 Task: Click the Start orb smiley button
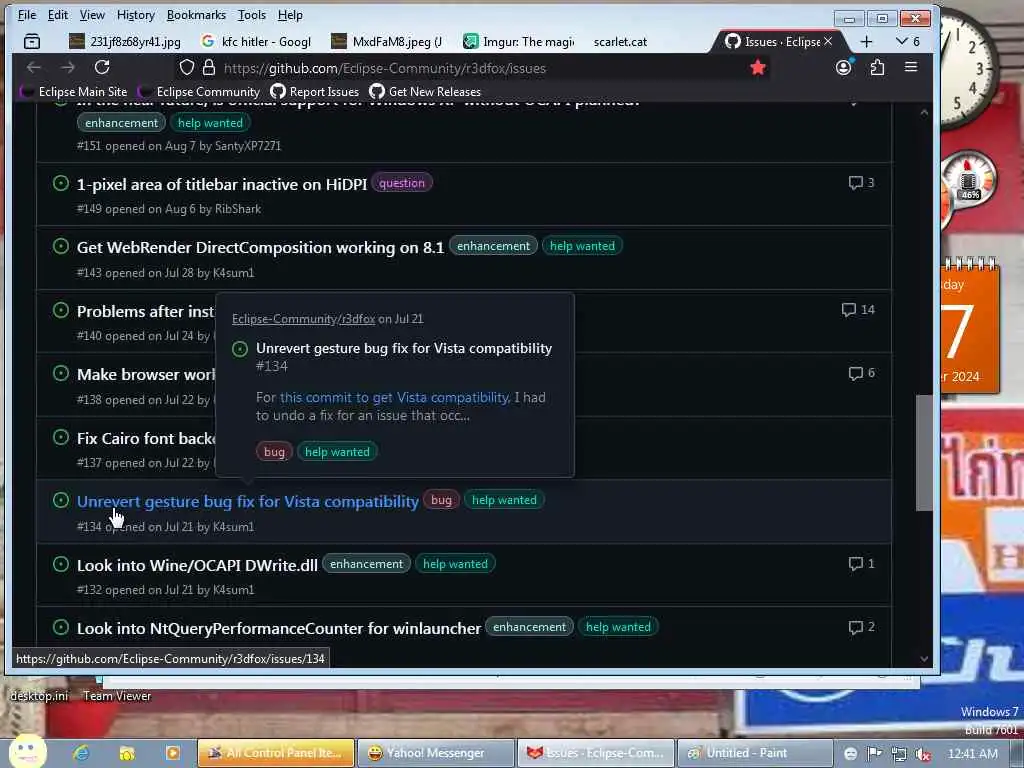click(x=27, y=751)
